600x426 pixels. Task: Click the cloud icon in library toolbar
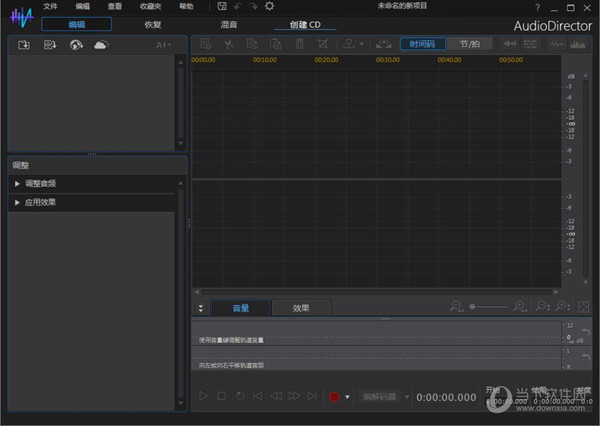pyautogui.click(x=101, y=45)
